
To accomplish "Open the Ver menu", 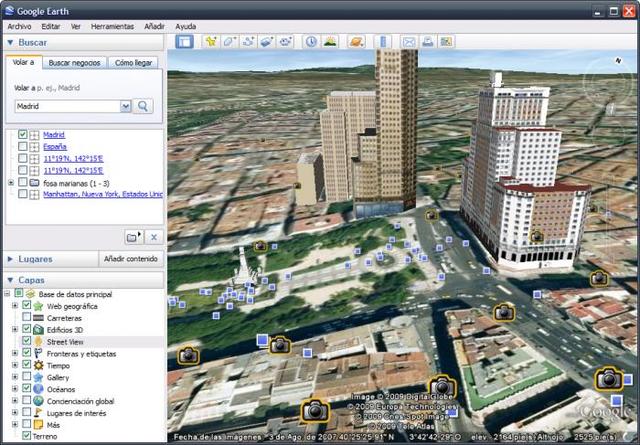I will coord(76,27).
